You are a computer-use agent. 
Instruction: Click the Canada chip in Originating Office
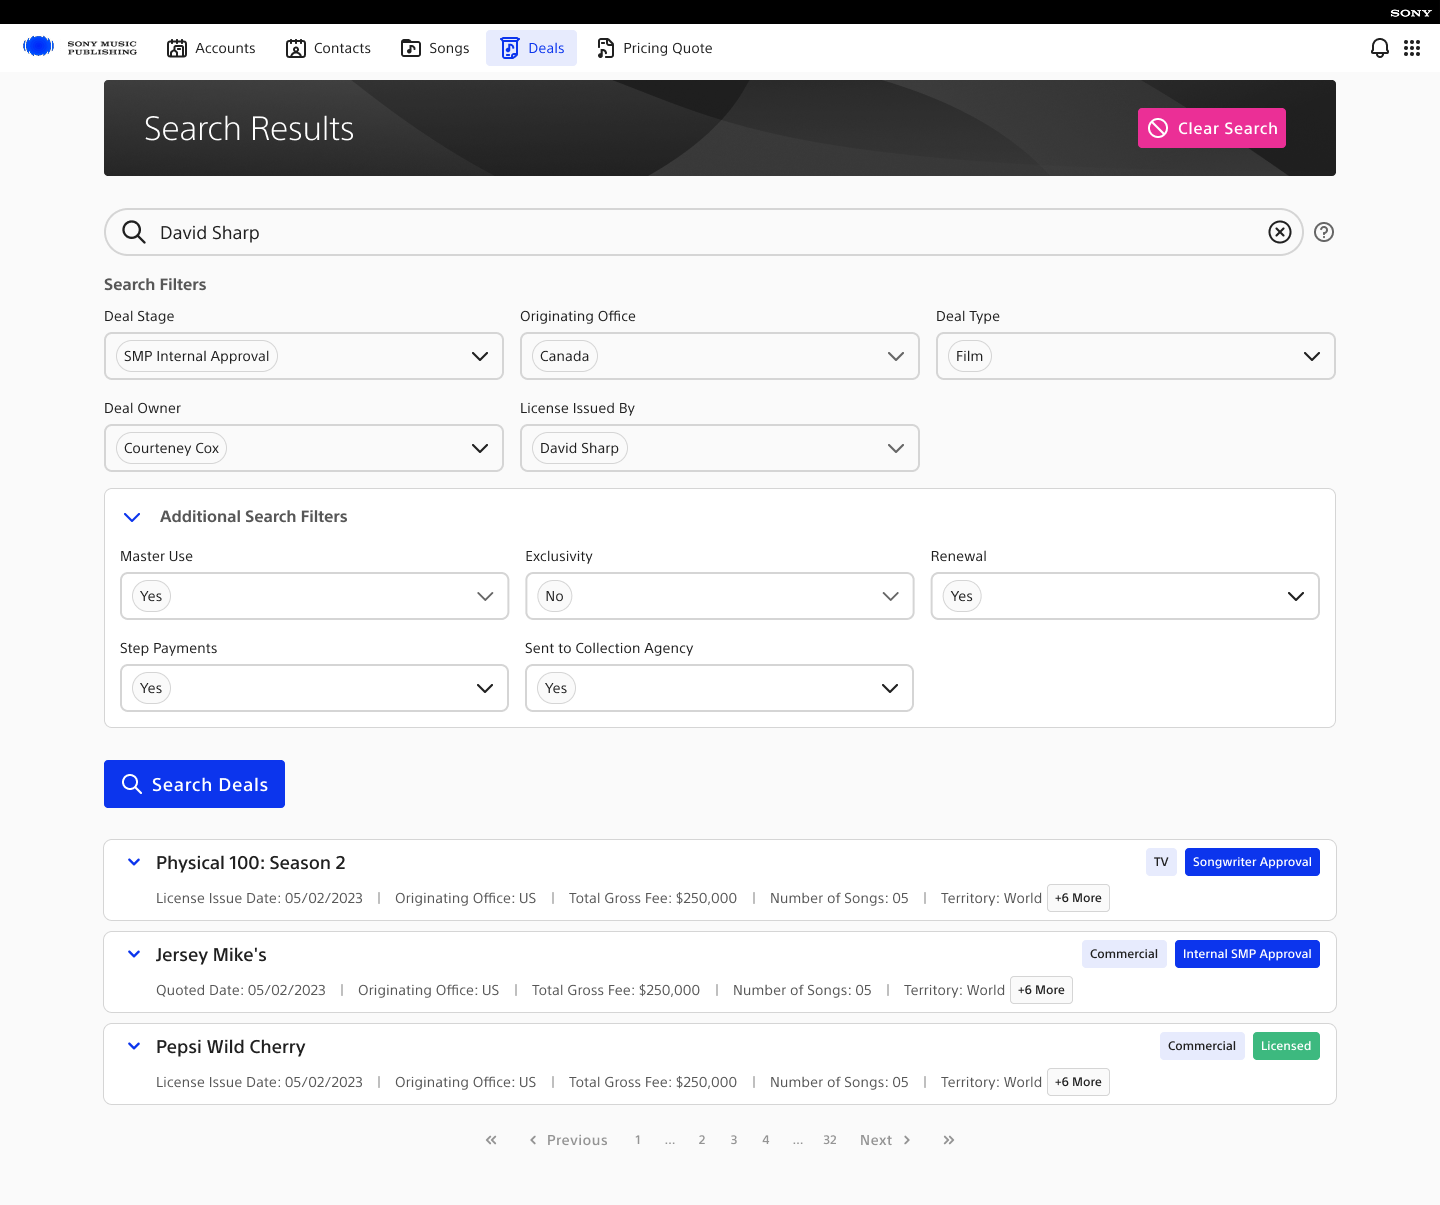(565, 356)
